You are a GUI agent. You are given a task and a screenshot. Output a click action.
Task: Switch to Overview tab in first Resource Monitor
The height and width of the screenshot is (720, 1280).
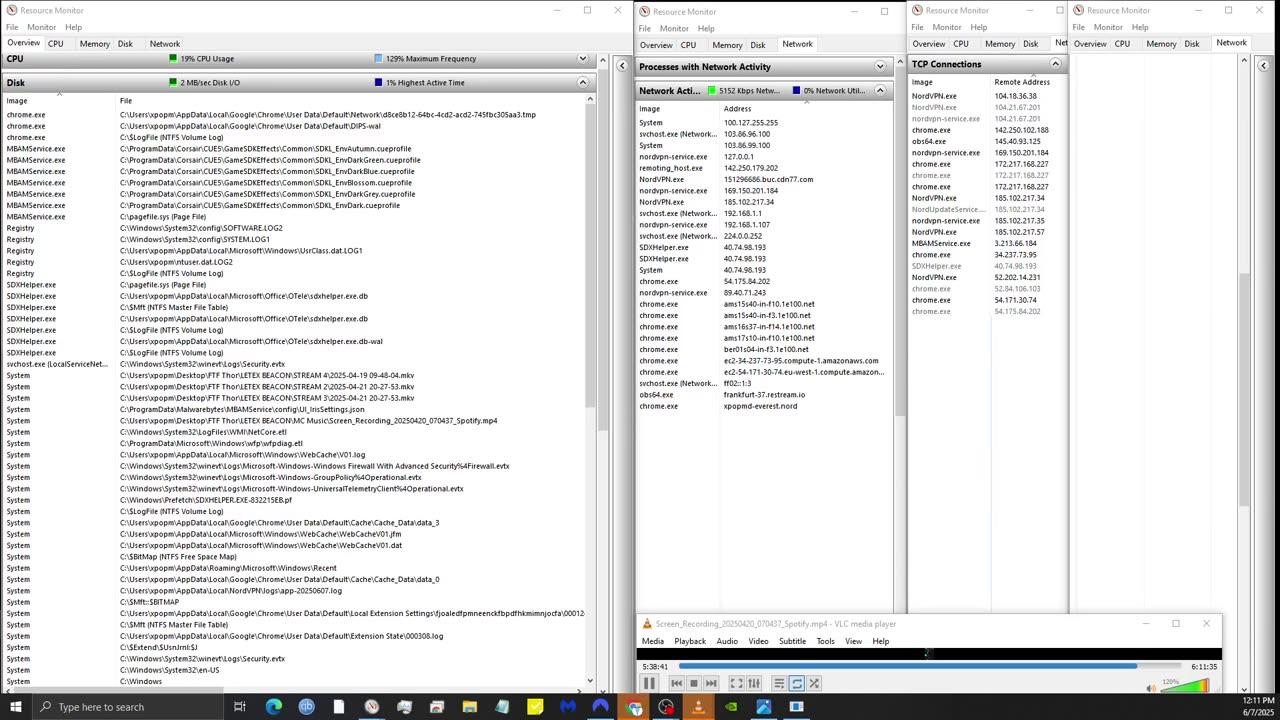pyautogui.click(x=23, y=43)
